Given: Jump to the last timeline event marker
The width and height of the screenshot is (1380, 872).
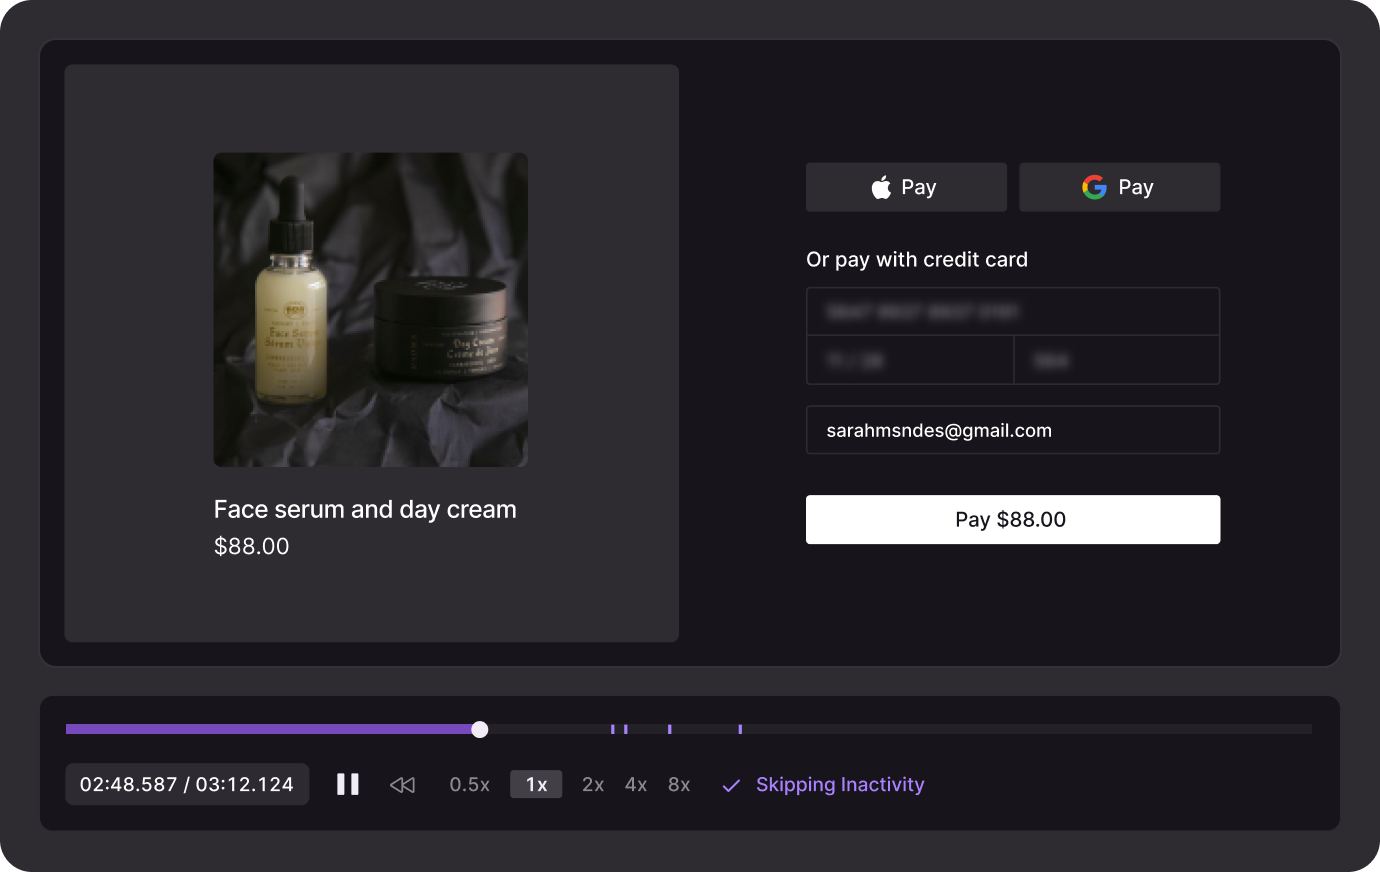Looking at the screenshot, I should pyautogui.click(x=740, y=729).
